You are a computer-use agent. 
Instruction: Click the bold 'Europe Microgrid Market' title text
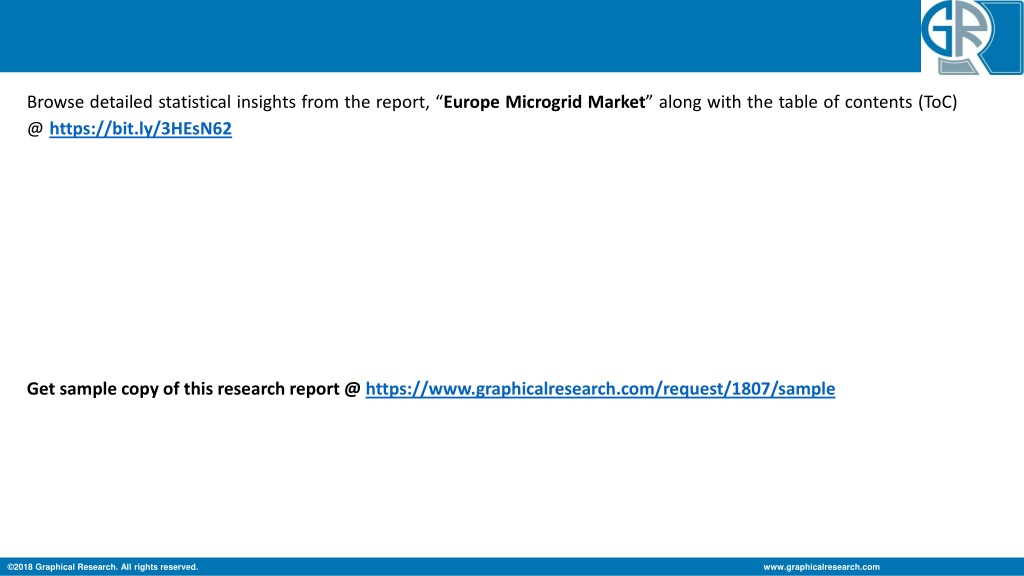[544, 103]
